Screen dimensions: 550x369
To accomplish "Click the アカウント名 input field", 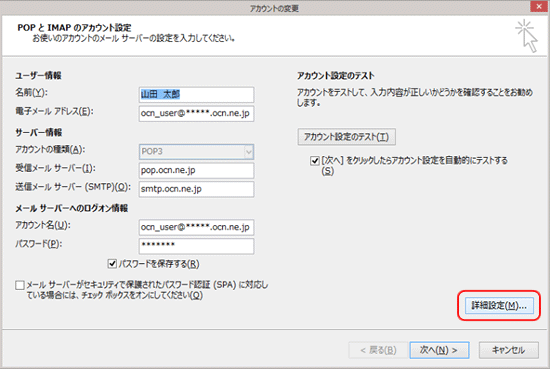I will pos(196,227).
